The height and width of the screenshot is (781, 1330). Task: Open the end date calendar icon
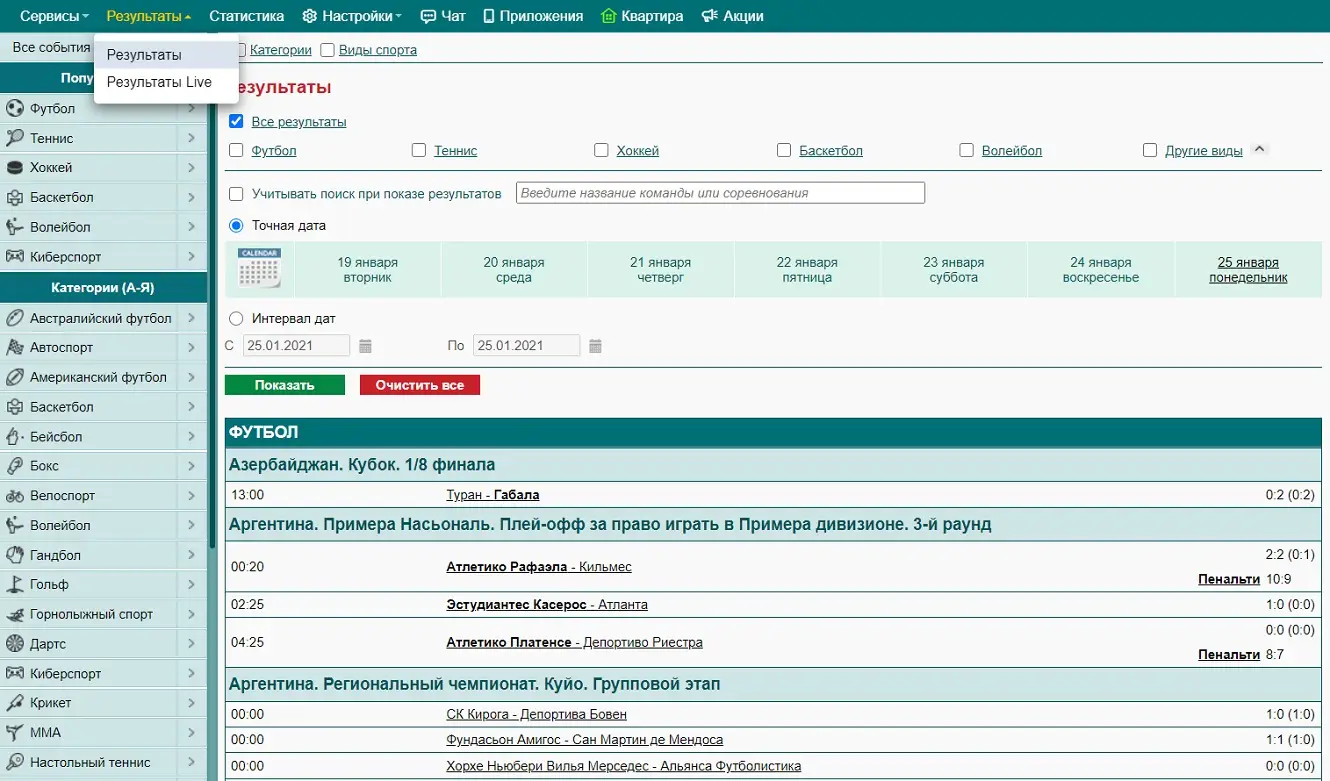[596, 346]
